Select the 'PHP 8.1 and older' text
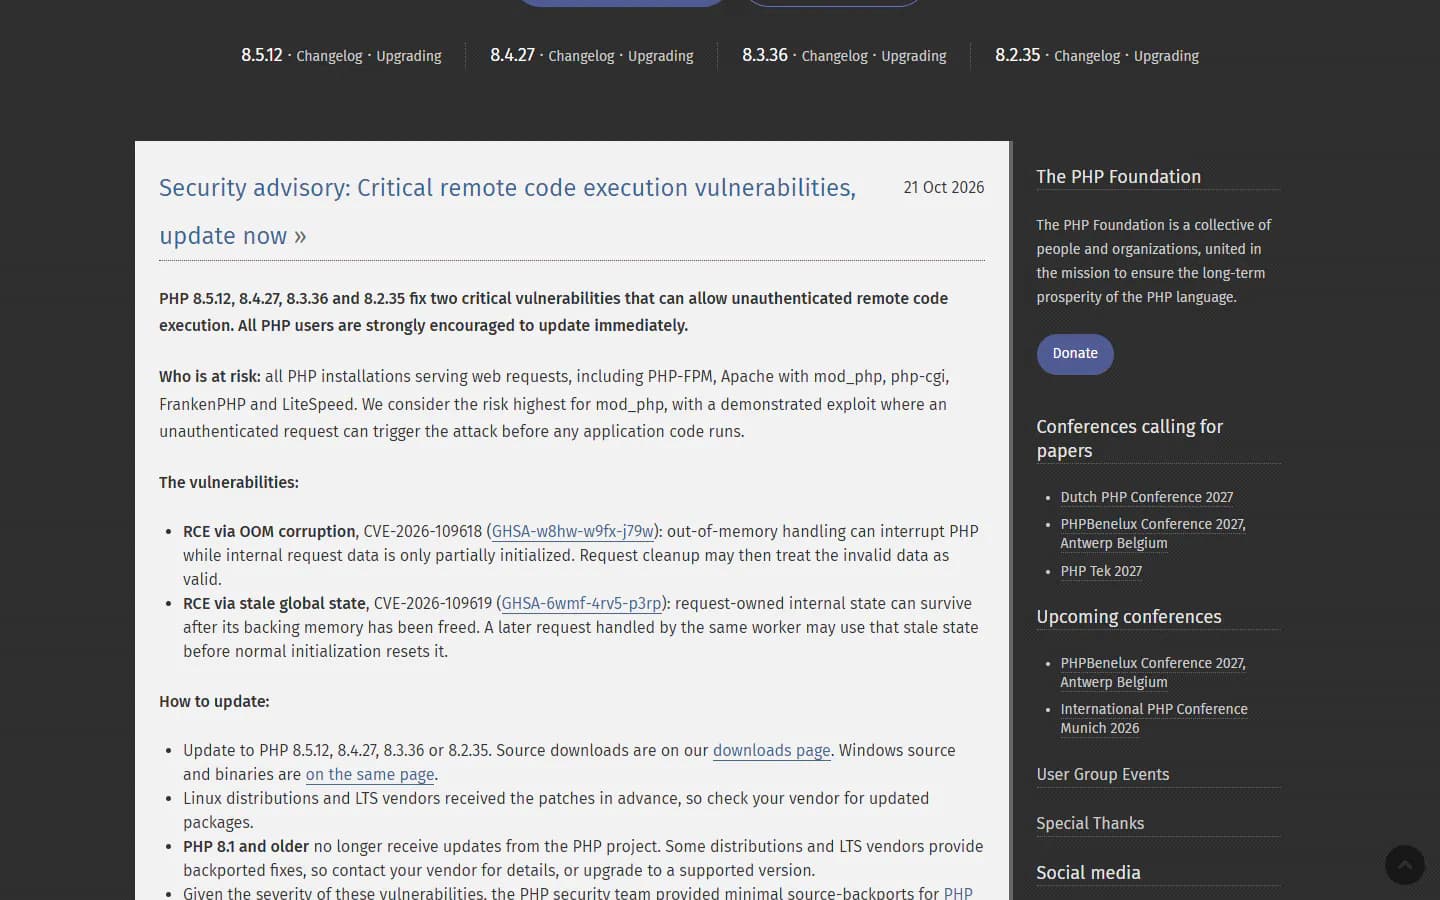Viewport: 1440px width, 900px height. [246, 847]
